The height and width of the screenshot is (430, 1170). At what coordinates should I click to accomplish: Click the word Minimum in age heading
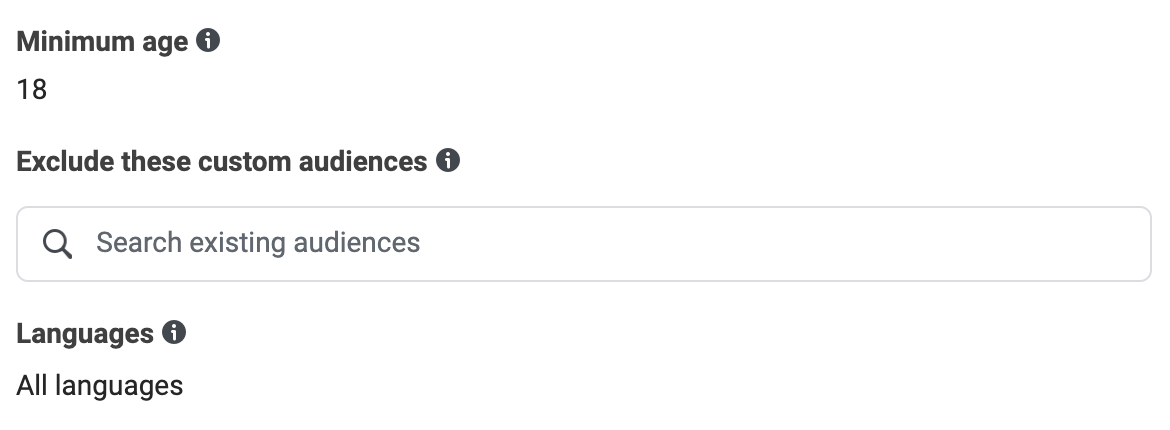(76, 41)
